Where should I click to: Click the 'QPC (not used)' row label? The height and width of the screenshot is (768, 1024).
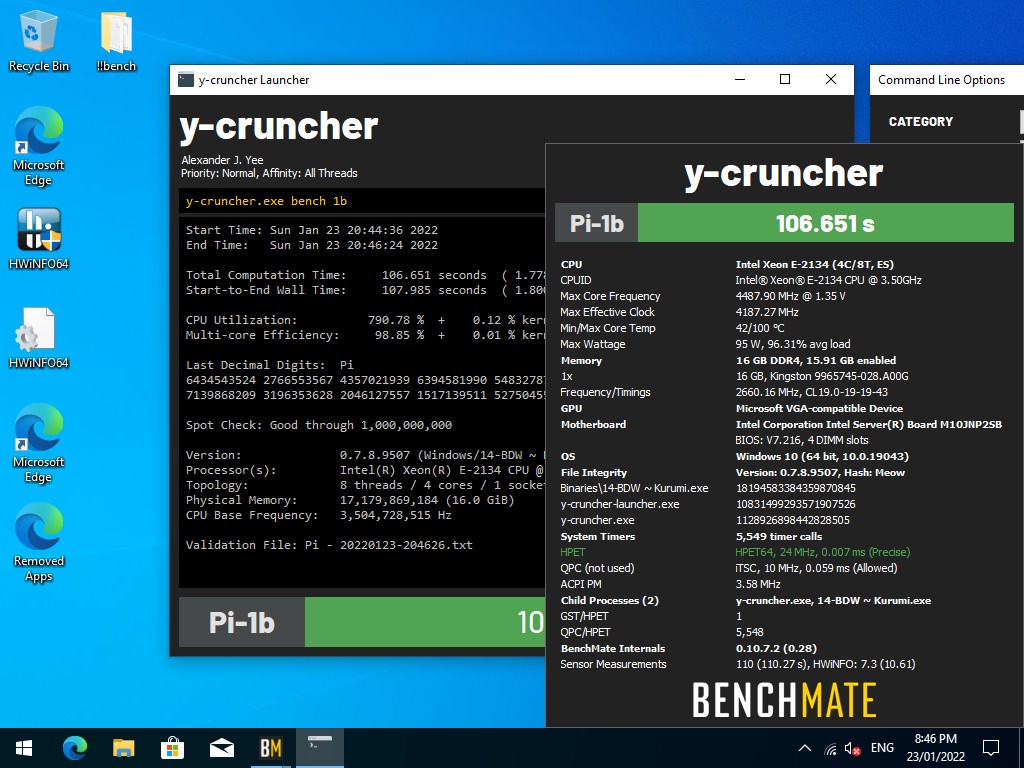[x=597, y=569]
